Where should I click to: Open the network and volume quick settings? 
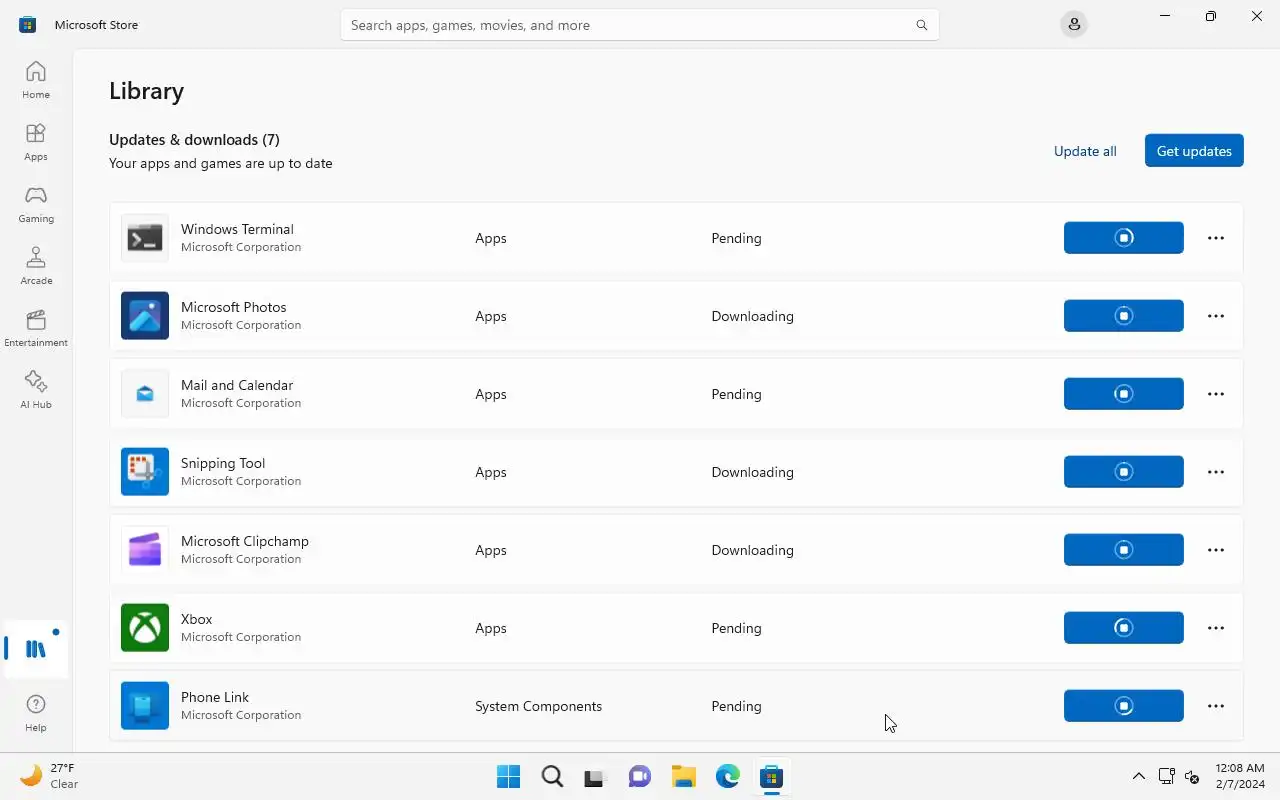(x=1179, y=776)
